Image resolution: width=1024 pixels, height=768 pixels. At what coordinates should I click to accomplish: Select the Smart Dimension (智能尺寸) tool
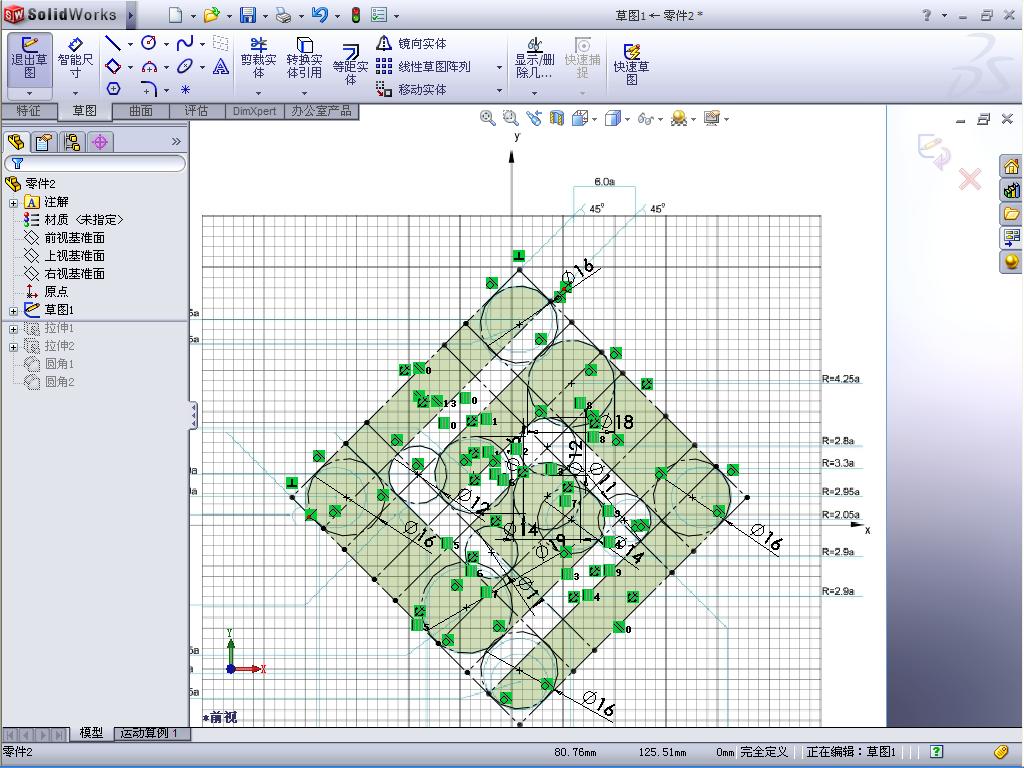point(76,58)
